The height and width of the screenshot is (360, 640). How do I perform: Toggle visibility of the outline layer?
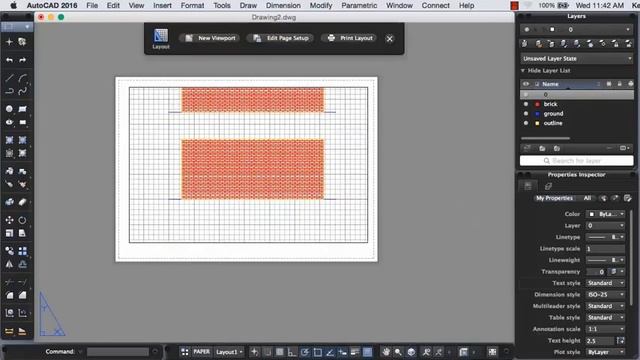(x=526, y=123)
